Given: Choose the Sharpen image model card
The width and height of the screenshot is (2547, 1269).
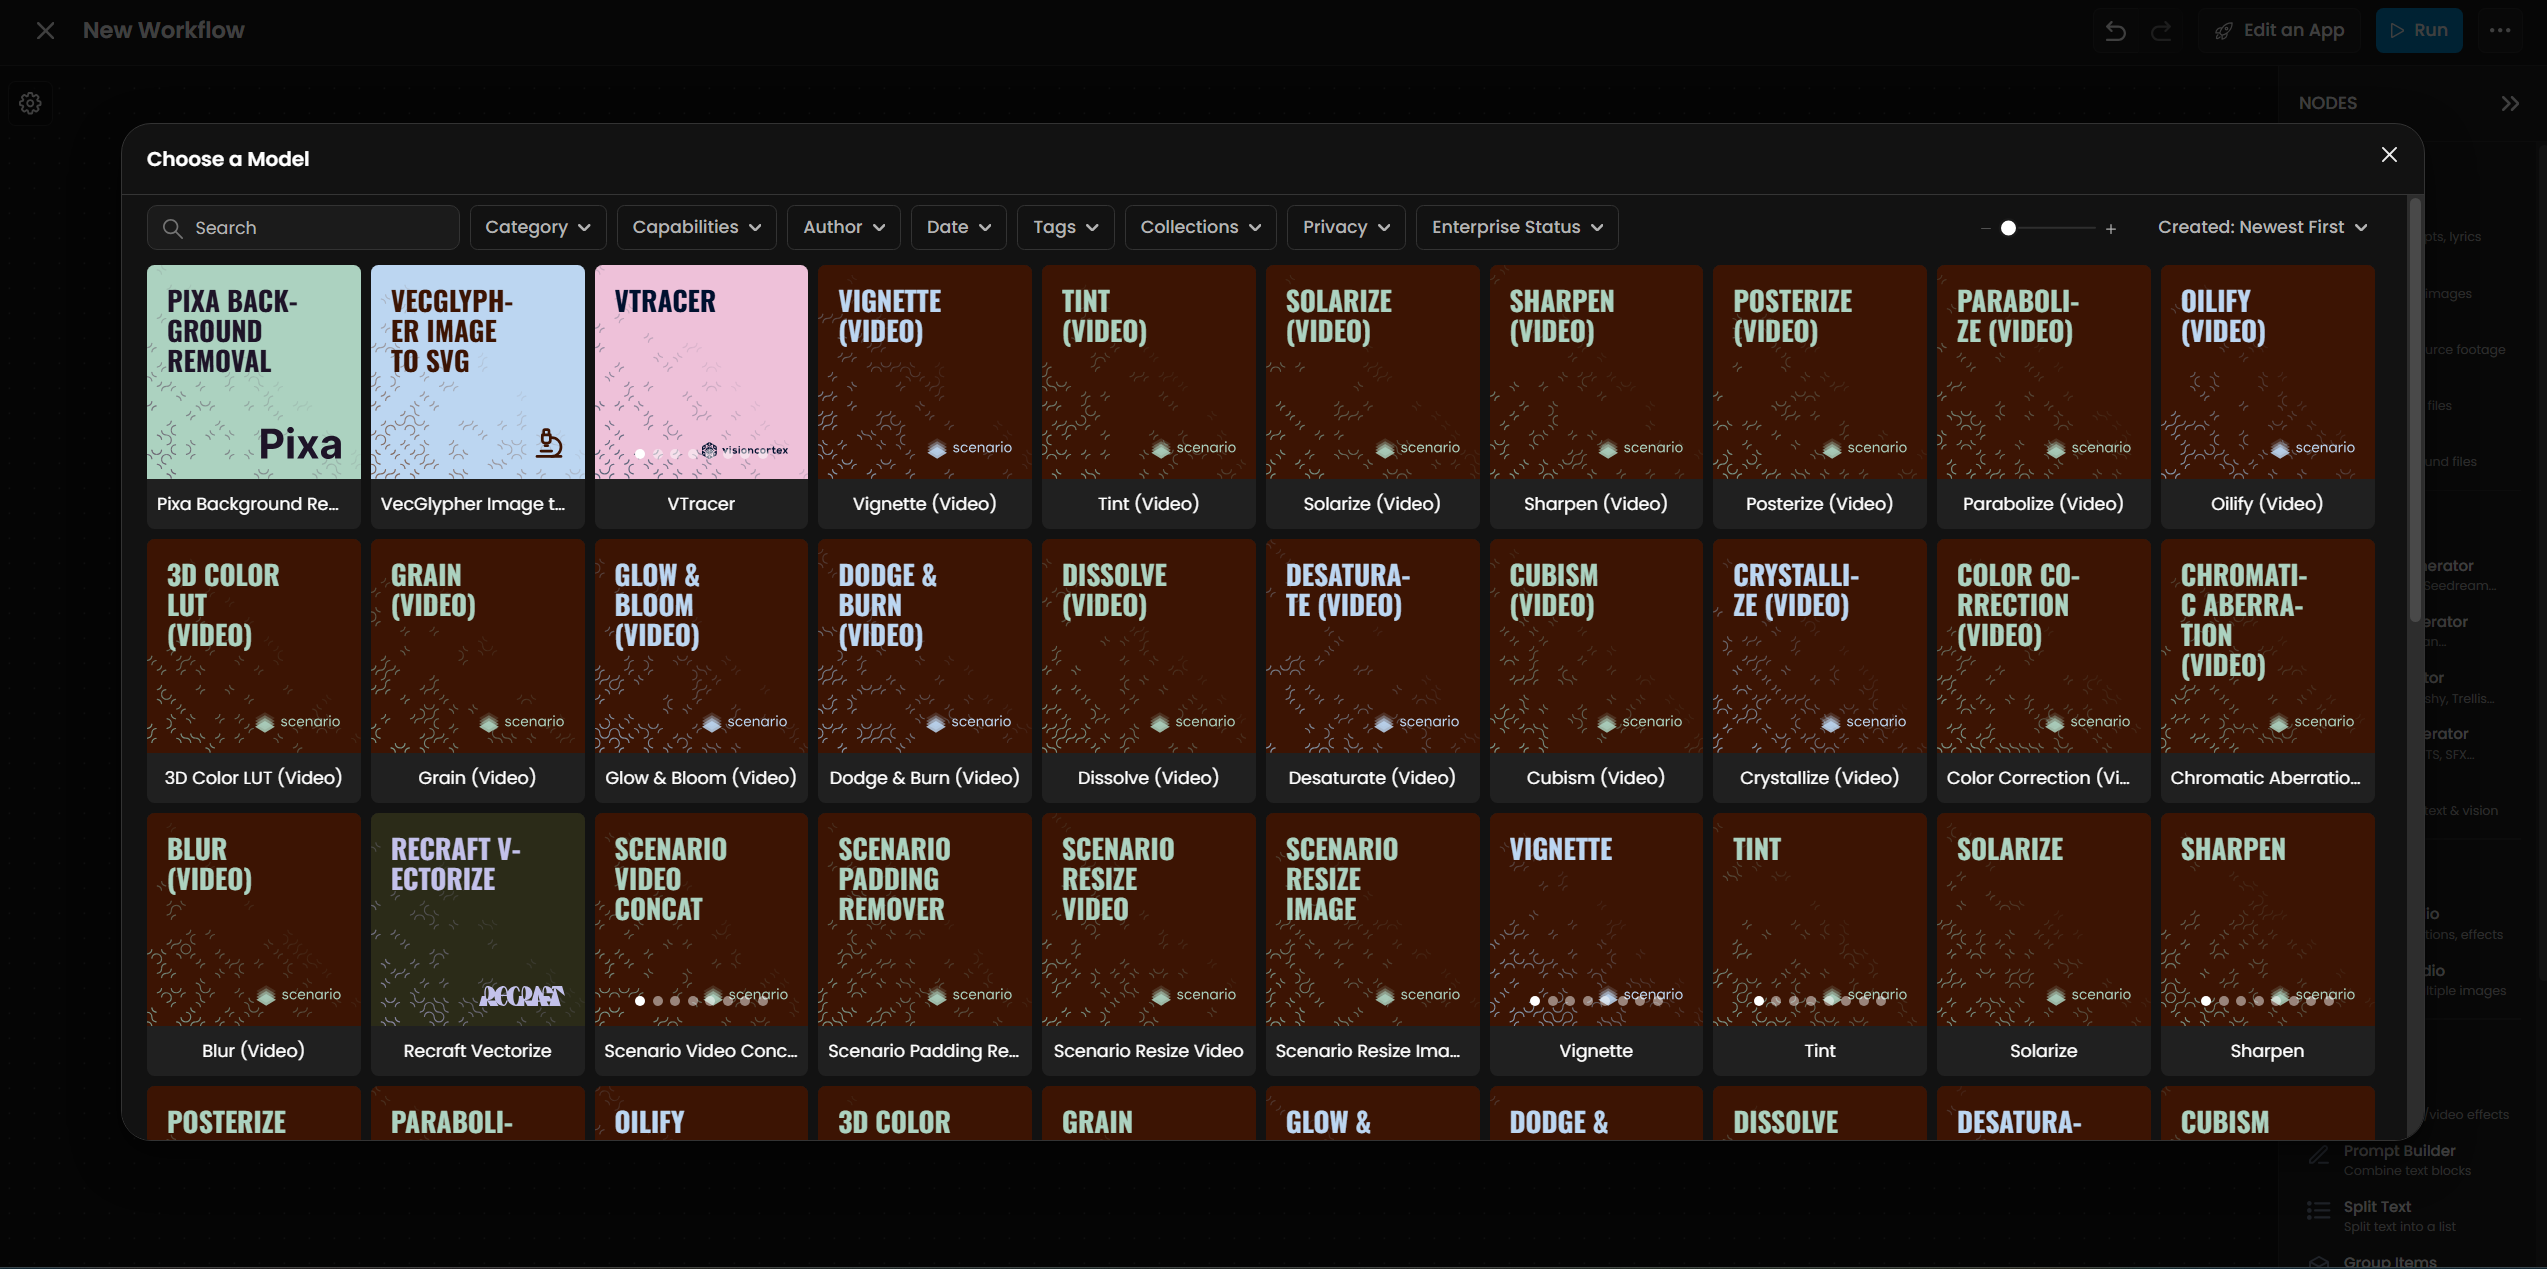Looking at the screenshot, I should click(2268, 945).
